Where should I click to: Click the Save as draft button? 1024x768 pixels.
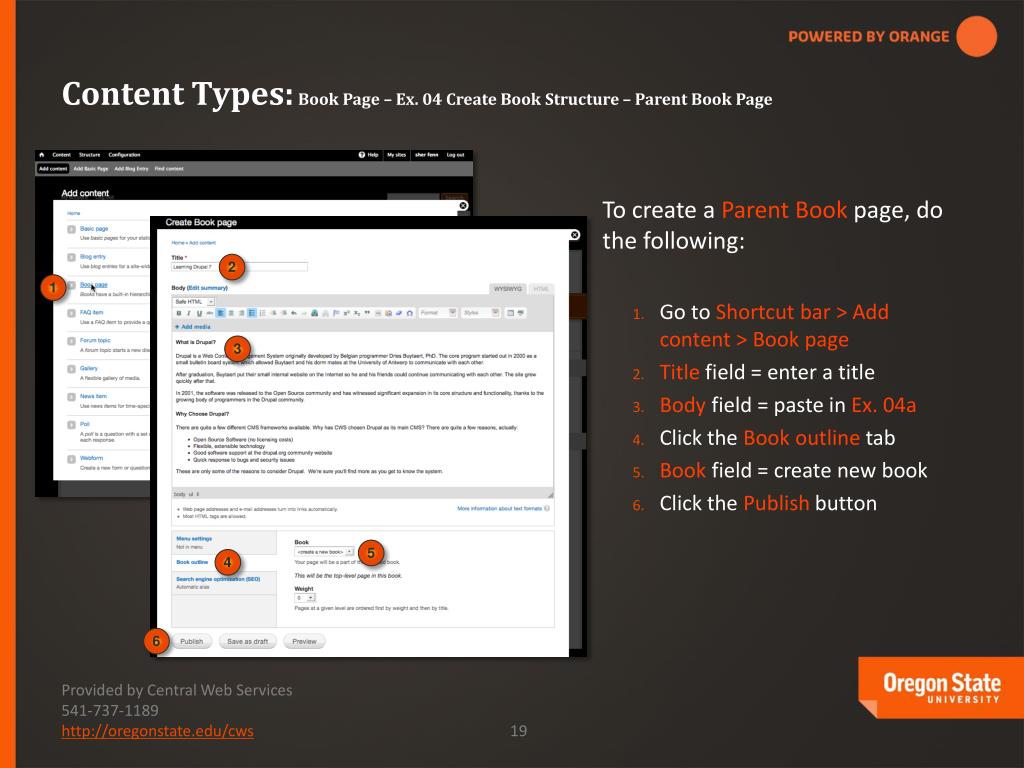tap(248, 641)
